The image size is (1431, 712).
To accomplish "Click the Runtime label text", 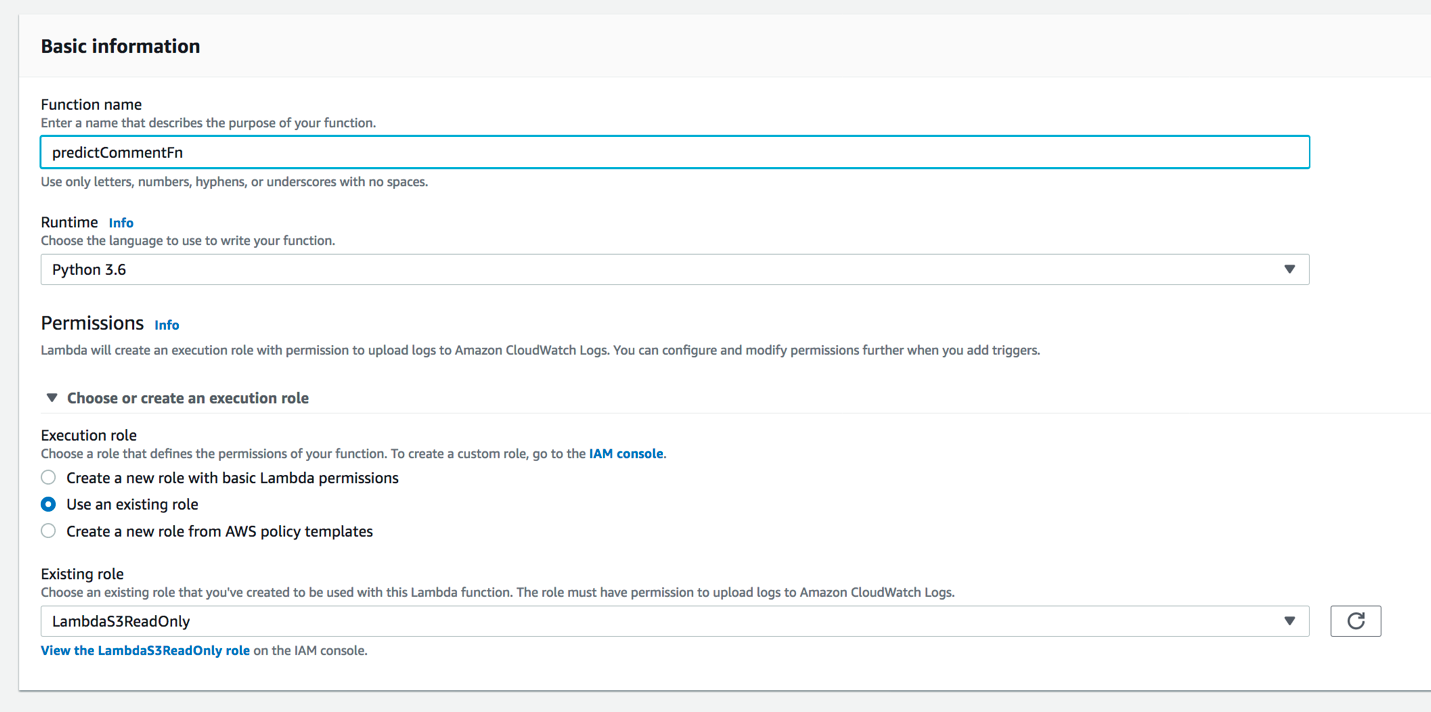I will (69, 222).
